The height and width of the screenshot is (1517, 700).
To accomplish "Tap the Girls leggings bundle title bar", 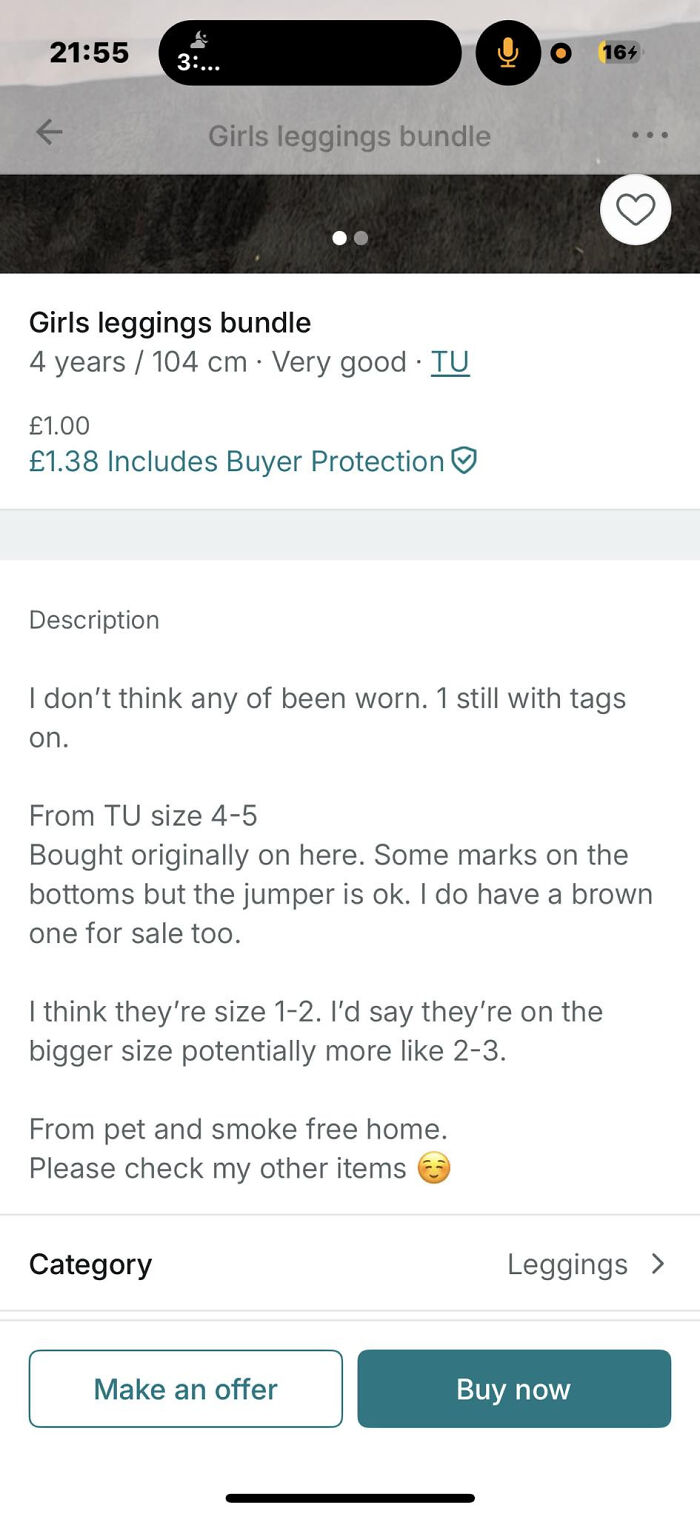I will 348,135.
